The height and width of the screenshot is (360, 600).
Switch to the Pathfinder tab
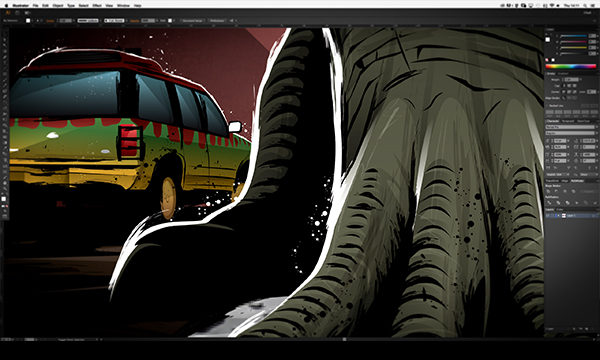point(577,181)
